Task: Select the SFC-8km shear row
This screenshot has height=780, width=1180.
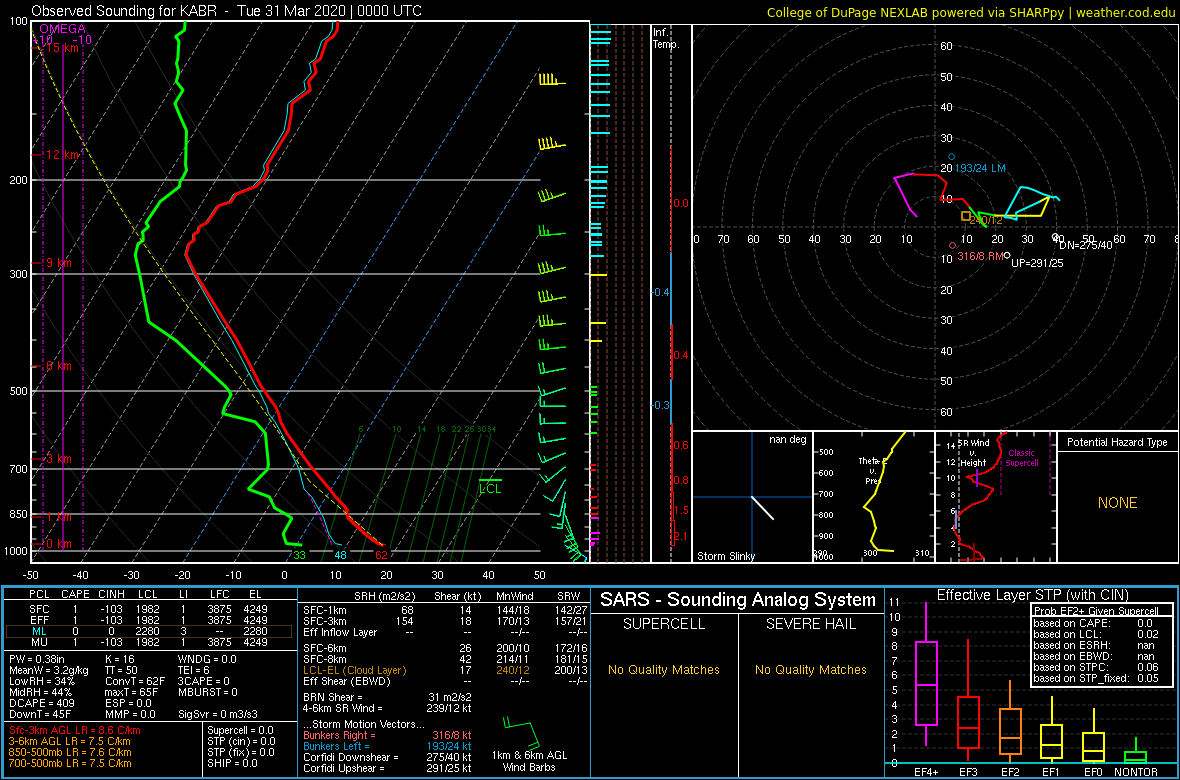Action: point(444,659)
